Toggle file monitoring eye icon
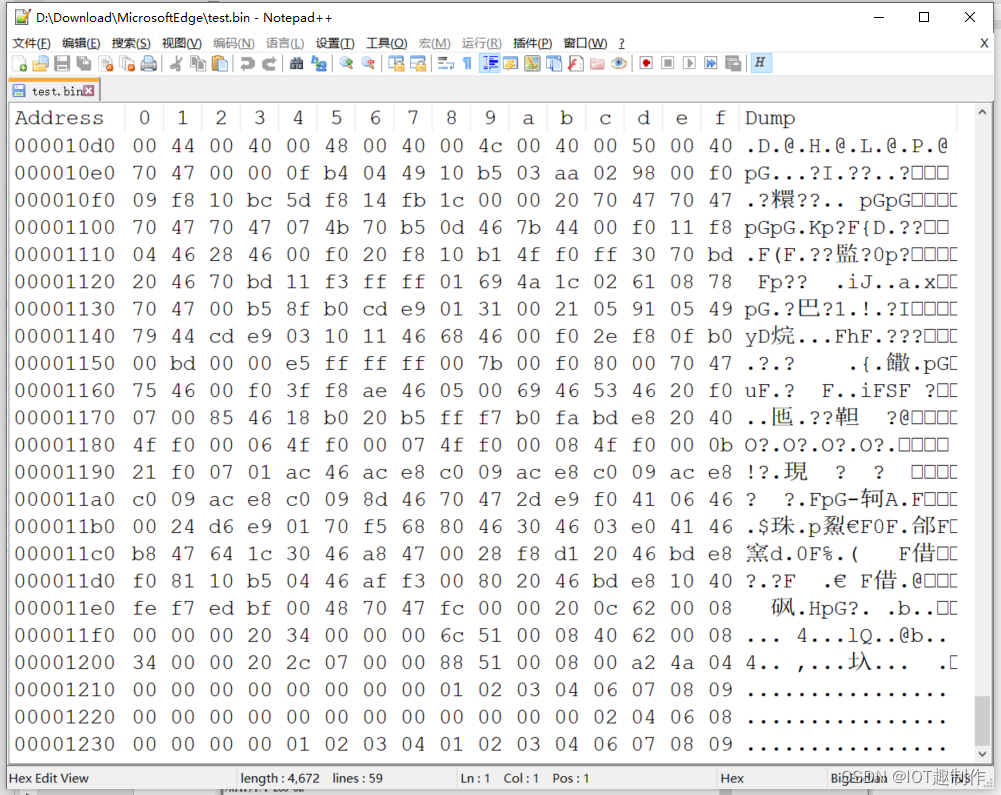The image size is (1001, 795). tap(619, 63)
